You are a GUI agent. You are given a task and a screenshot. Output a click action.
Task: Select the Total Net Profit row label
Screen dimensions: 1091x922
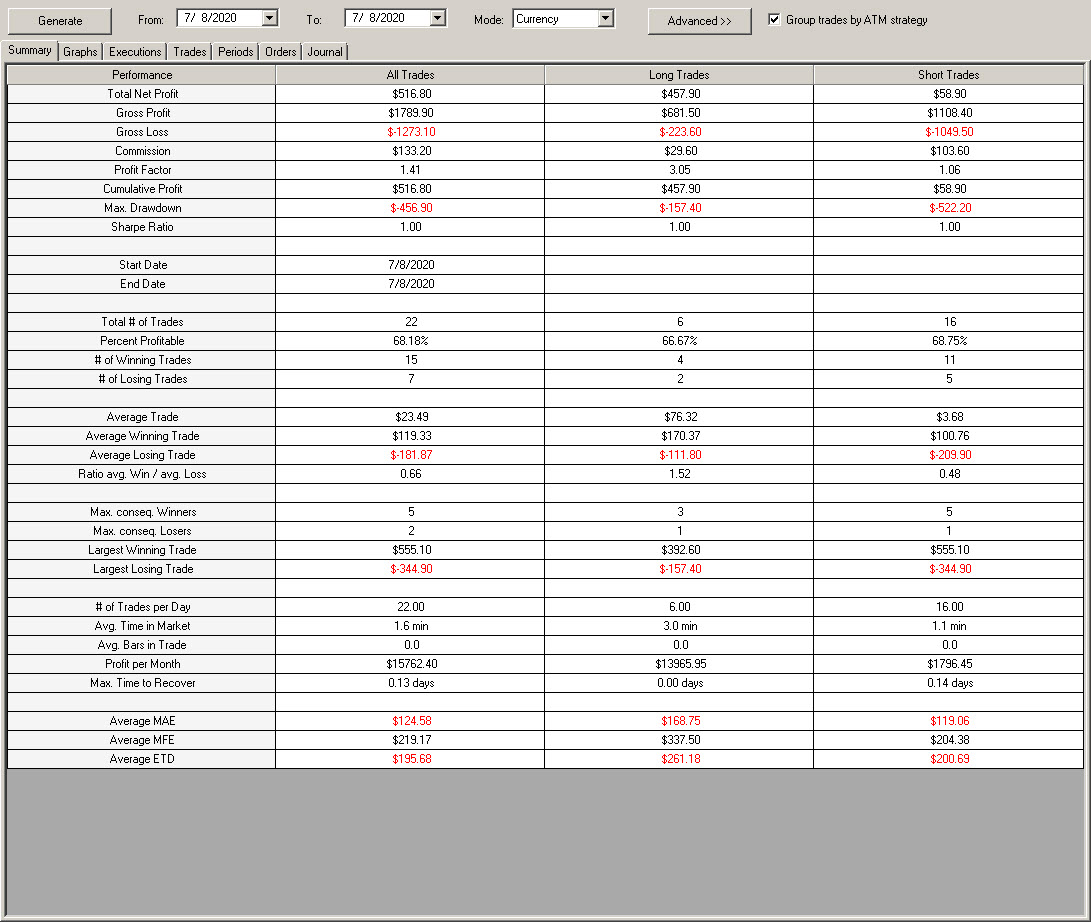pyautogui.click(x=142, y=94)
